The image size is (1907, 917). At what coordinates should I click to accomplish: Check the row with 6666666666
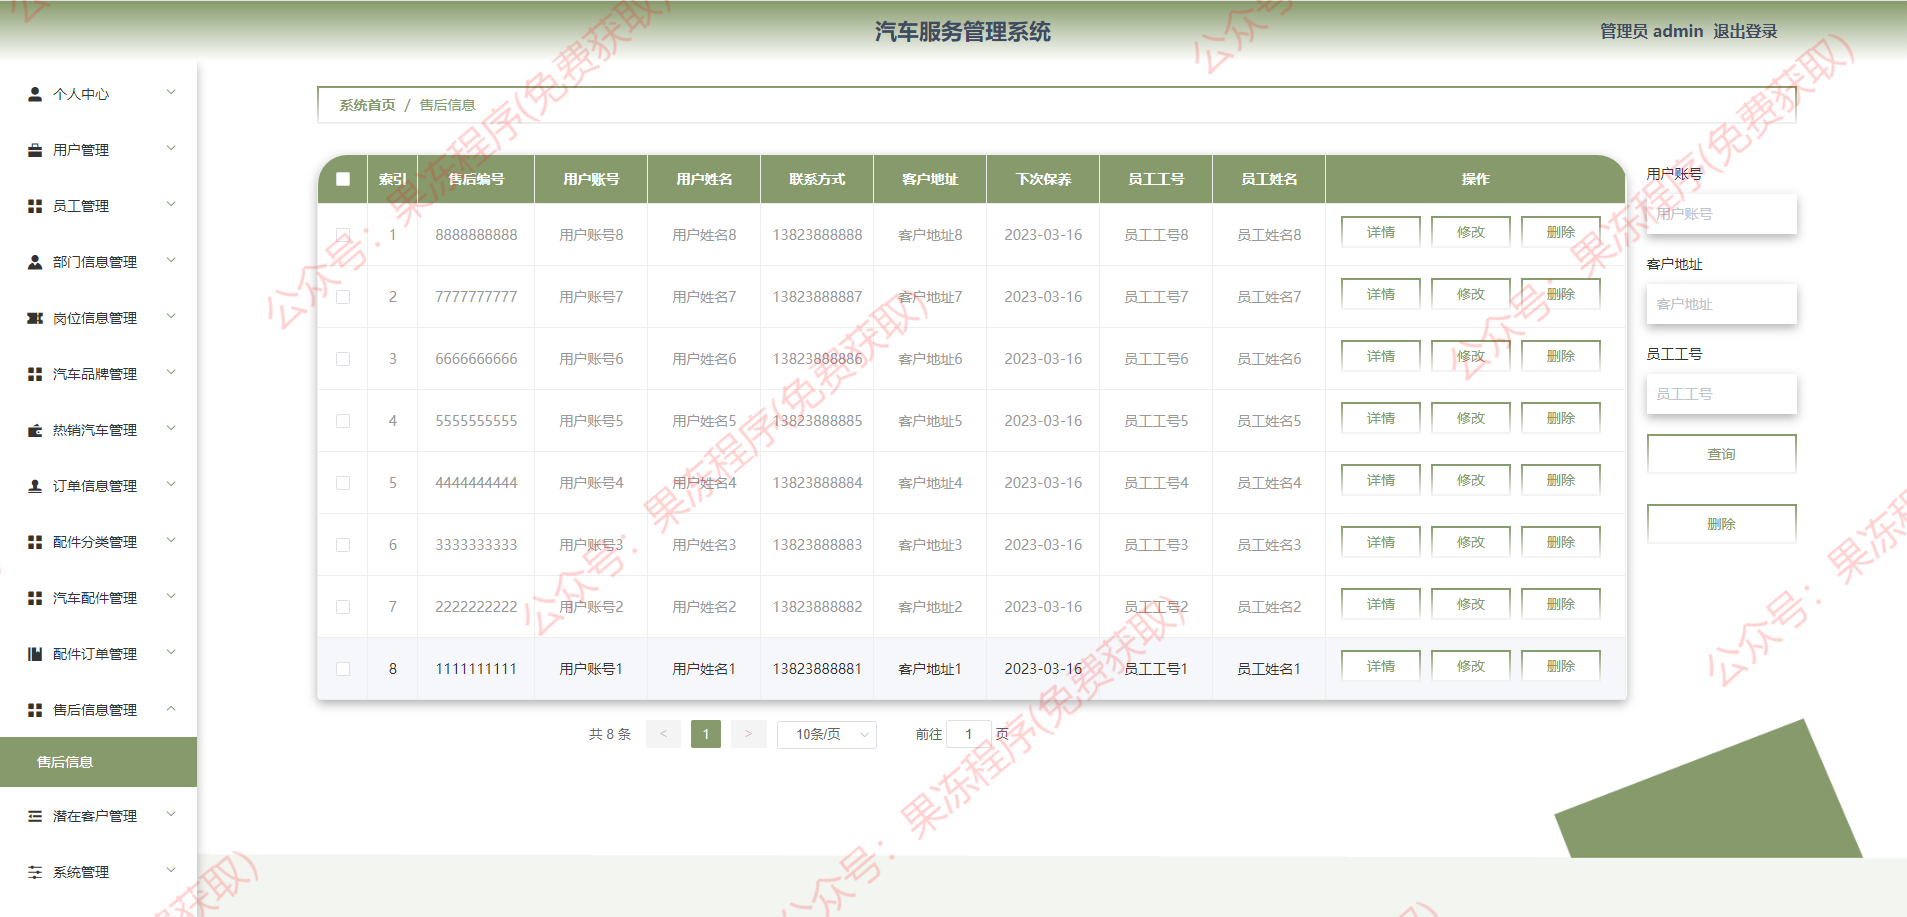[343, 359]
